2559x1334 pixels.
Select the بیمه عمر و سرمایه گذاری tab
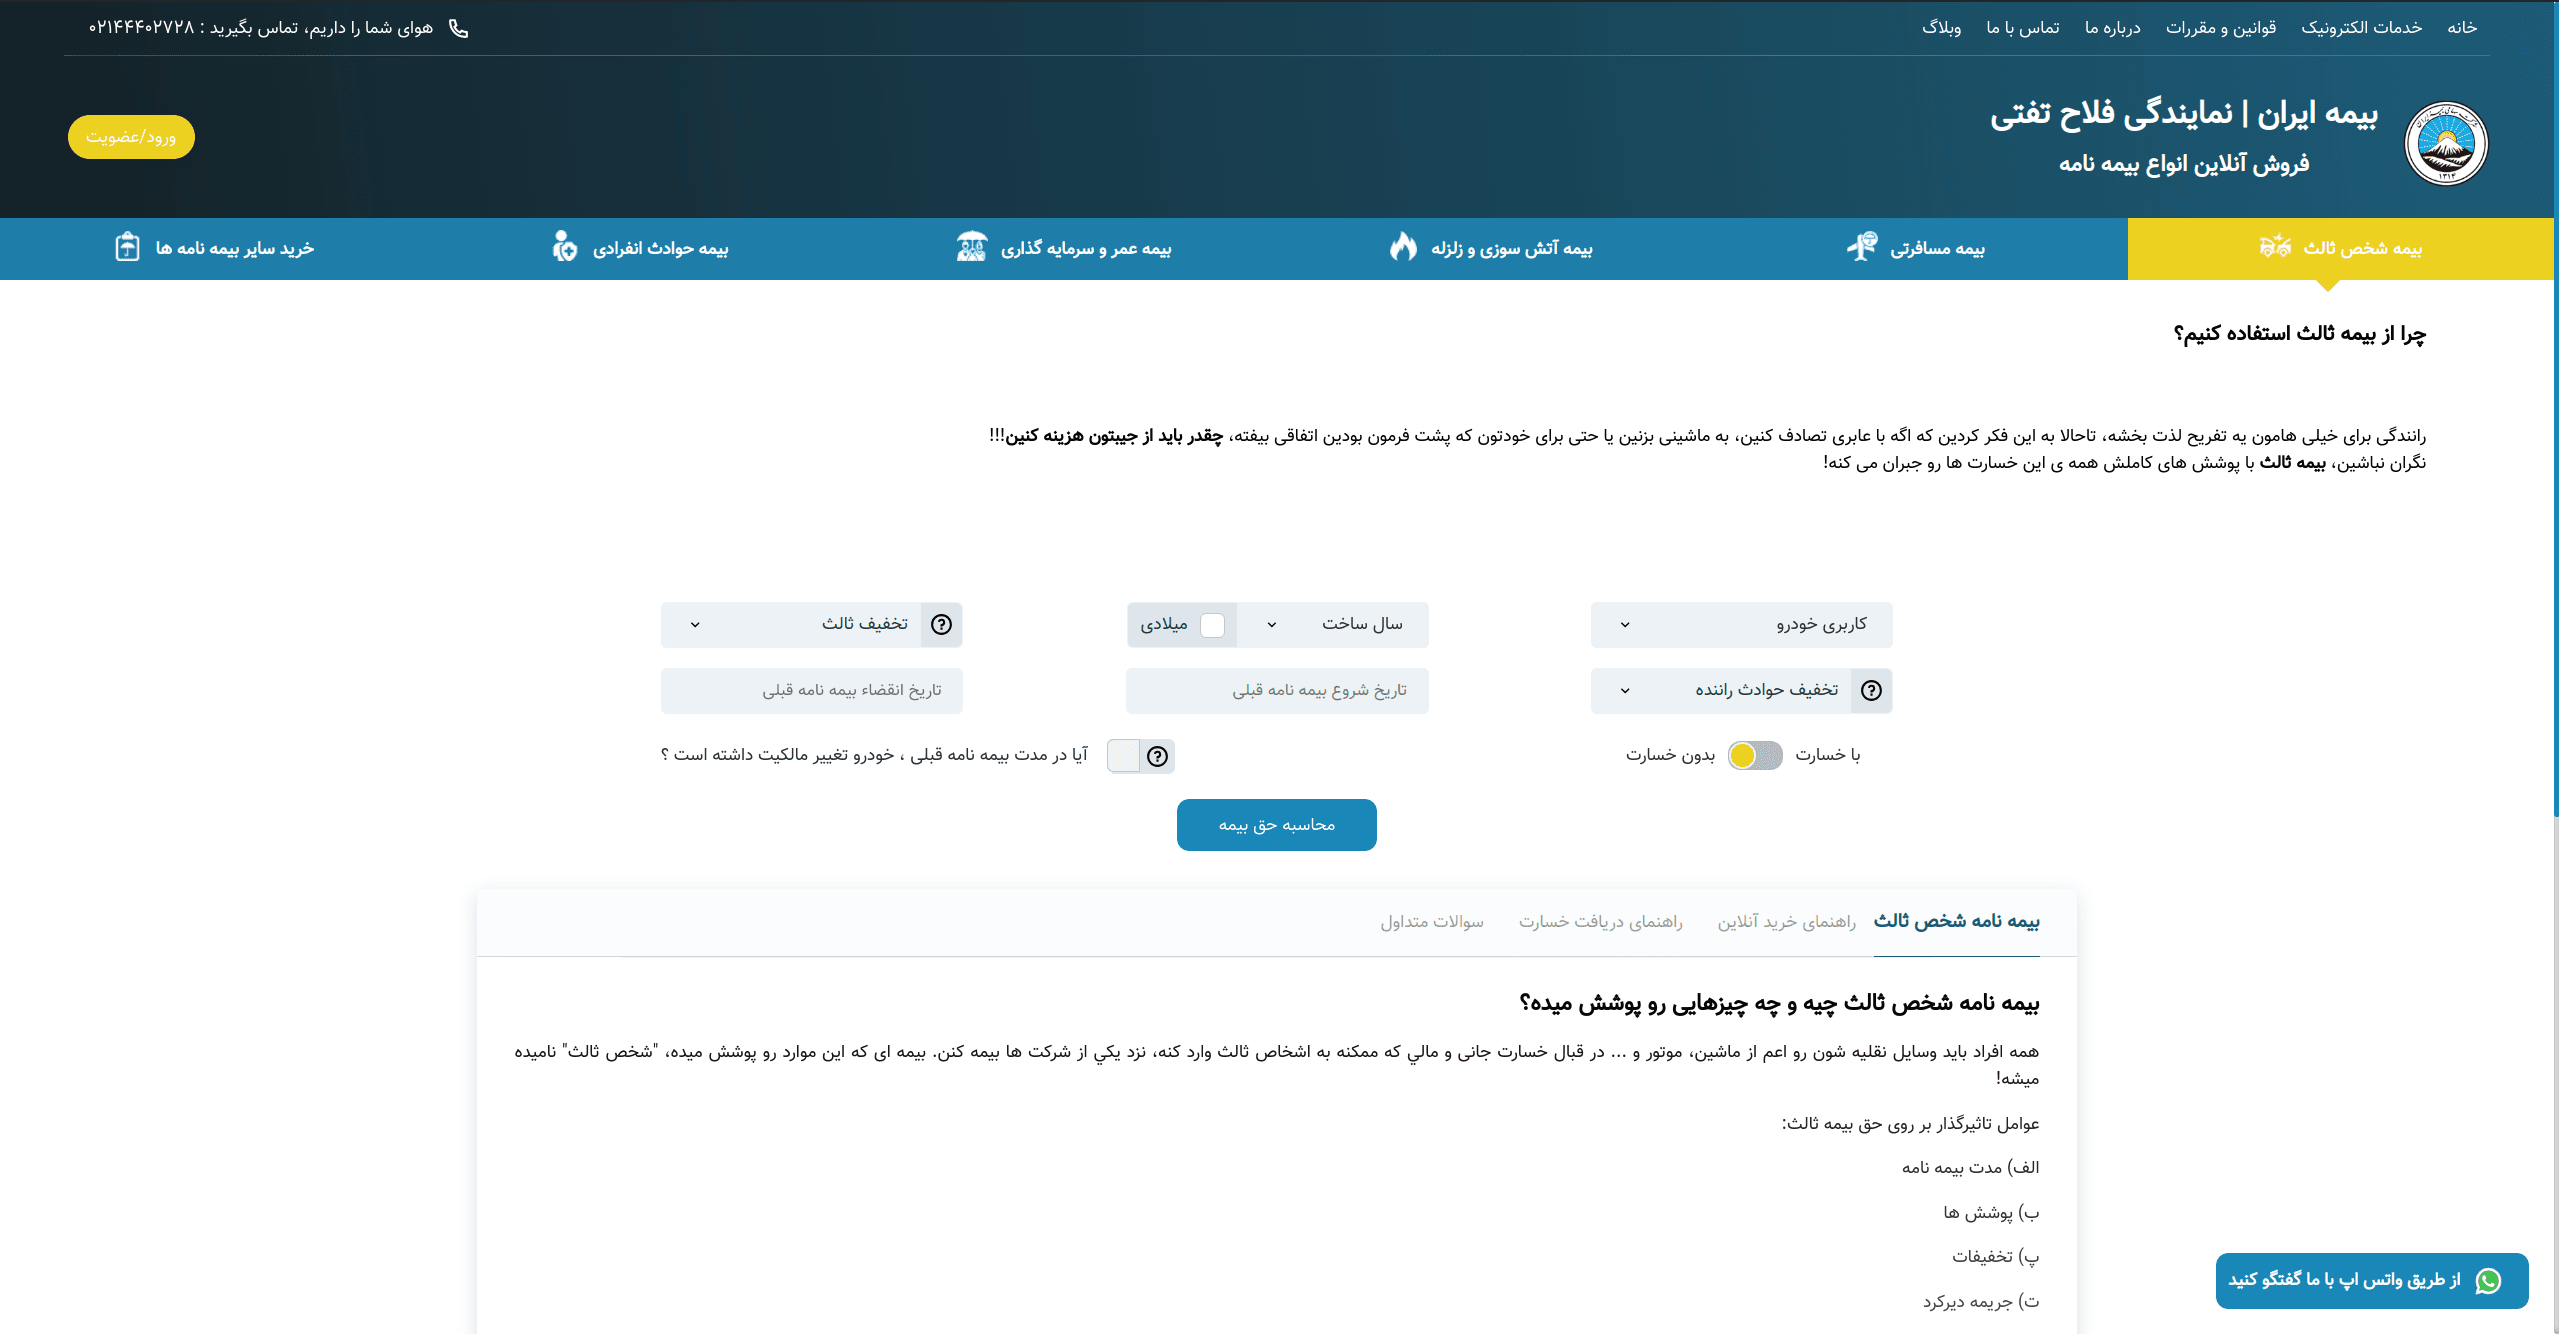pos(1064,248)
